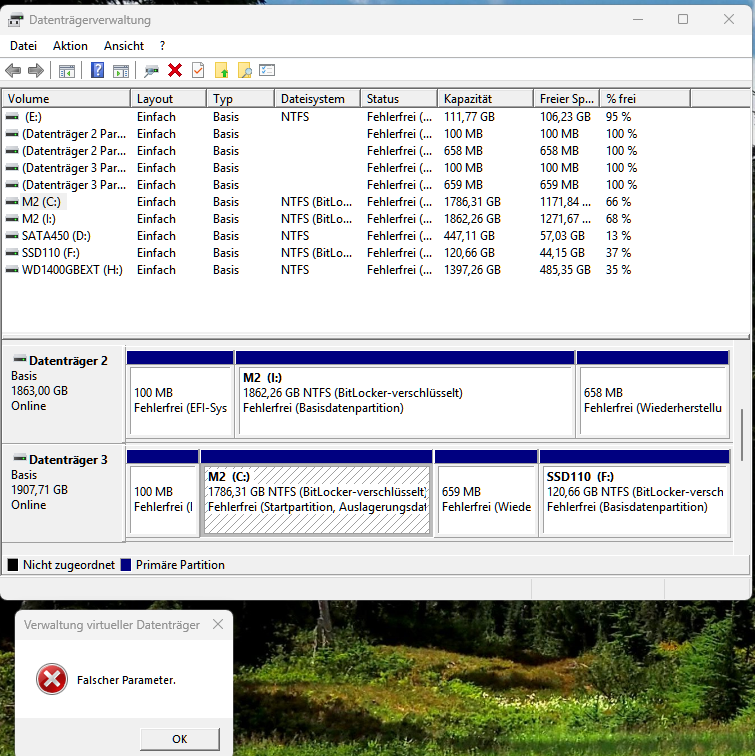Click the blue Primäre Partition legend swatch
The image size is (755, 756).
[126, 565]
